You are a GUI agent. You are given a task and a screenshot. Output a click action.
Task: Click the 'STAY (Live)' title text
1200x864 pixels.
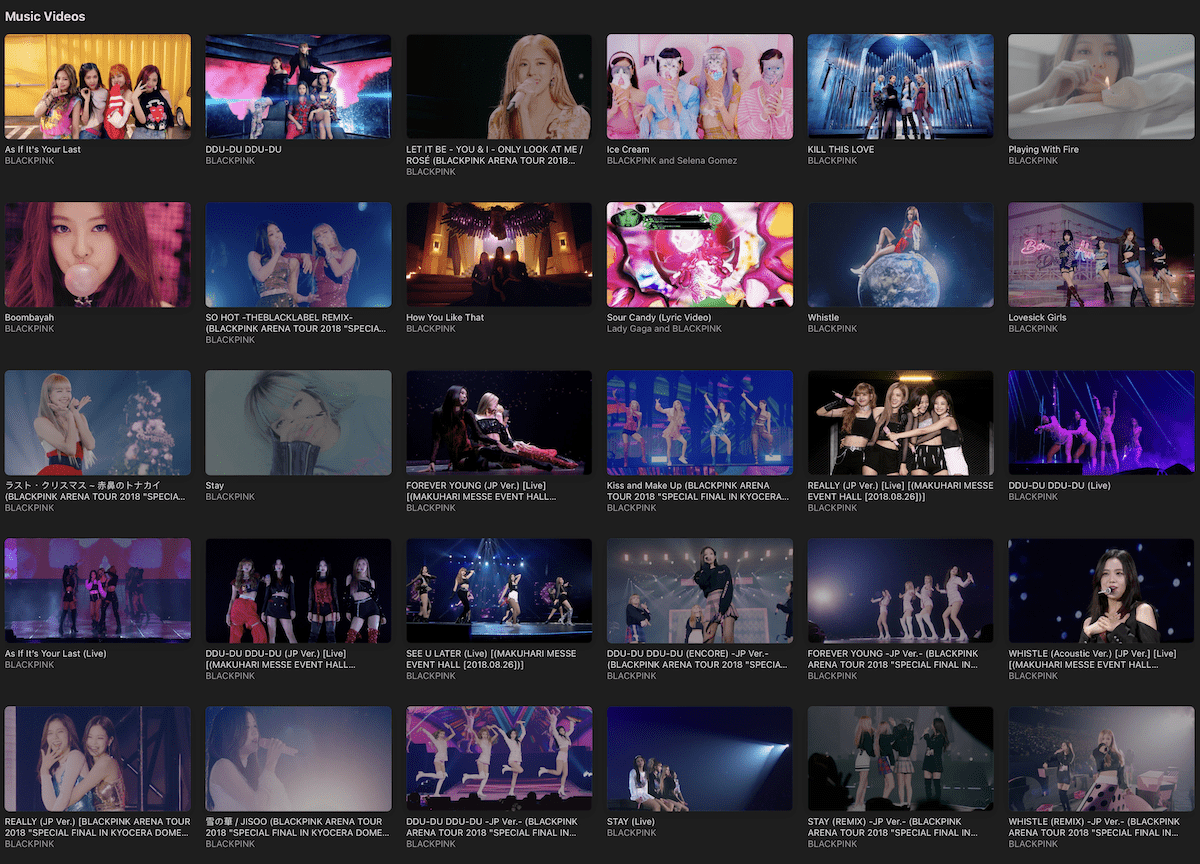[x=631, y=822]
